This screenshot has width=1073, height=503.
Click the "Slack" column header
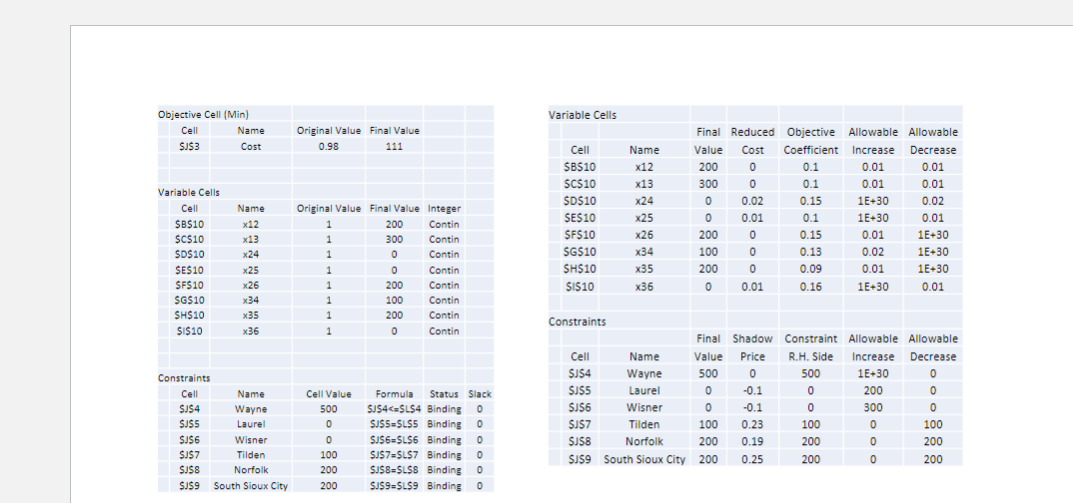479,394
